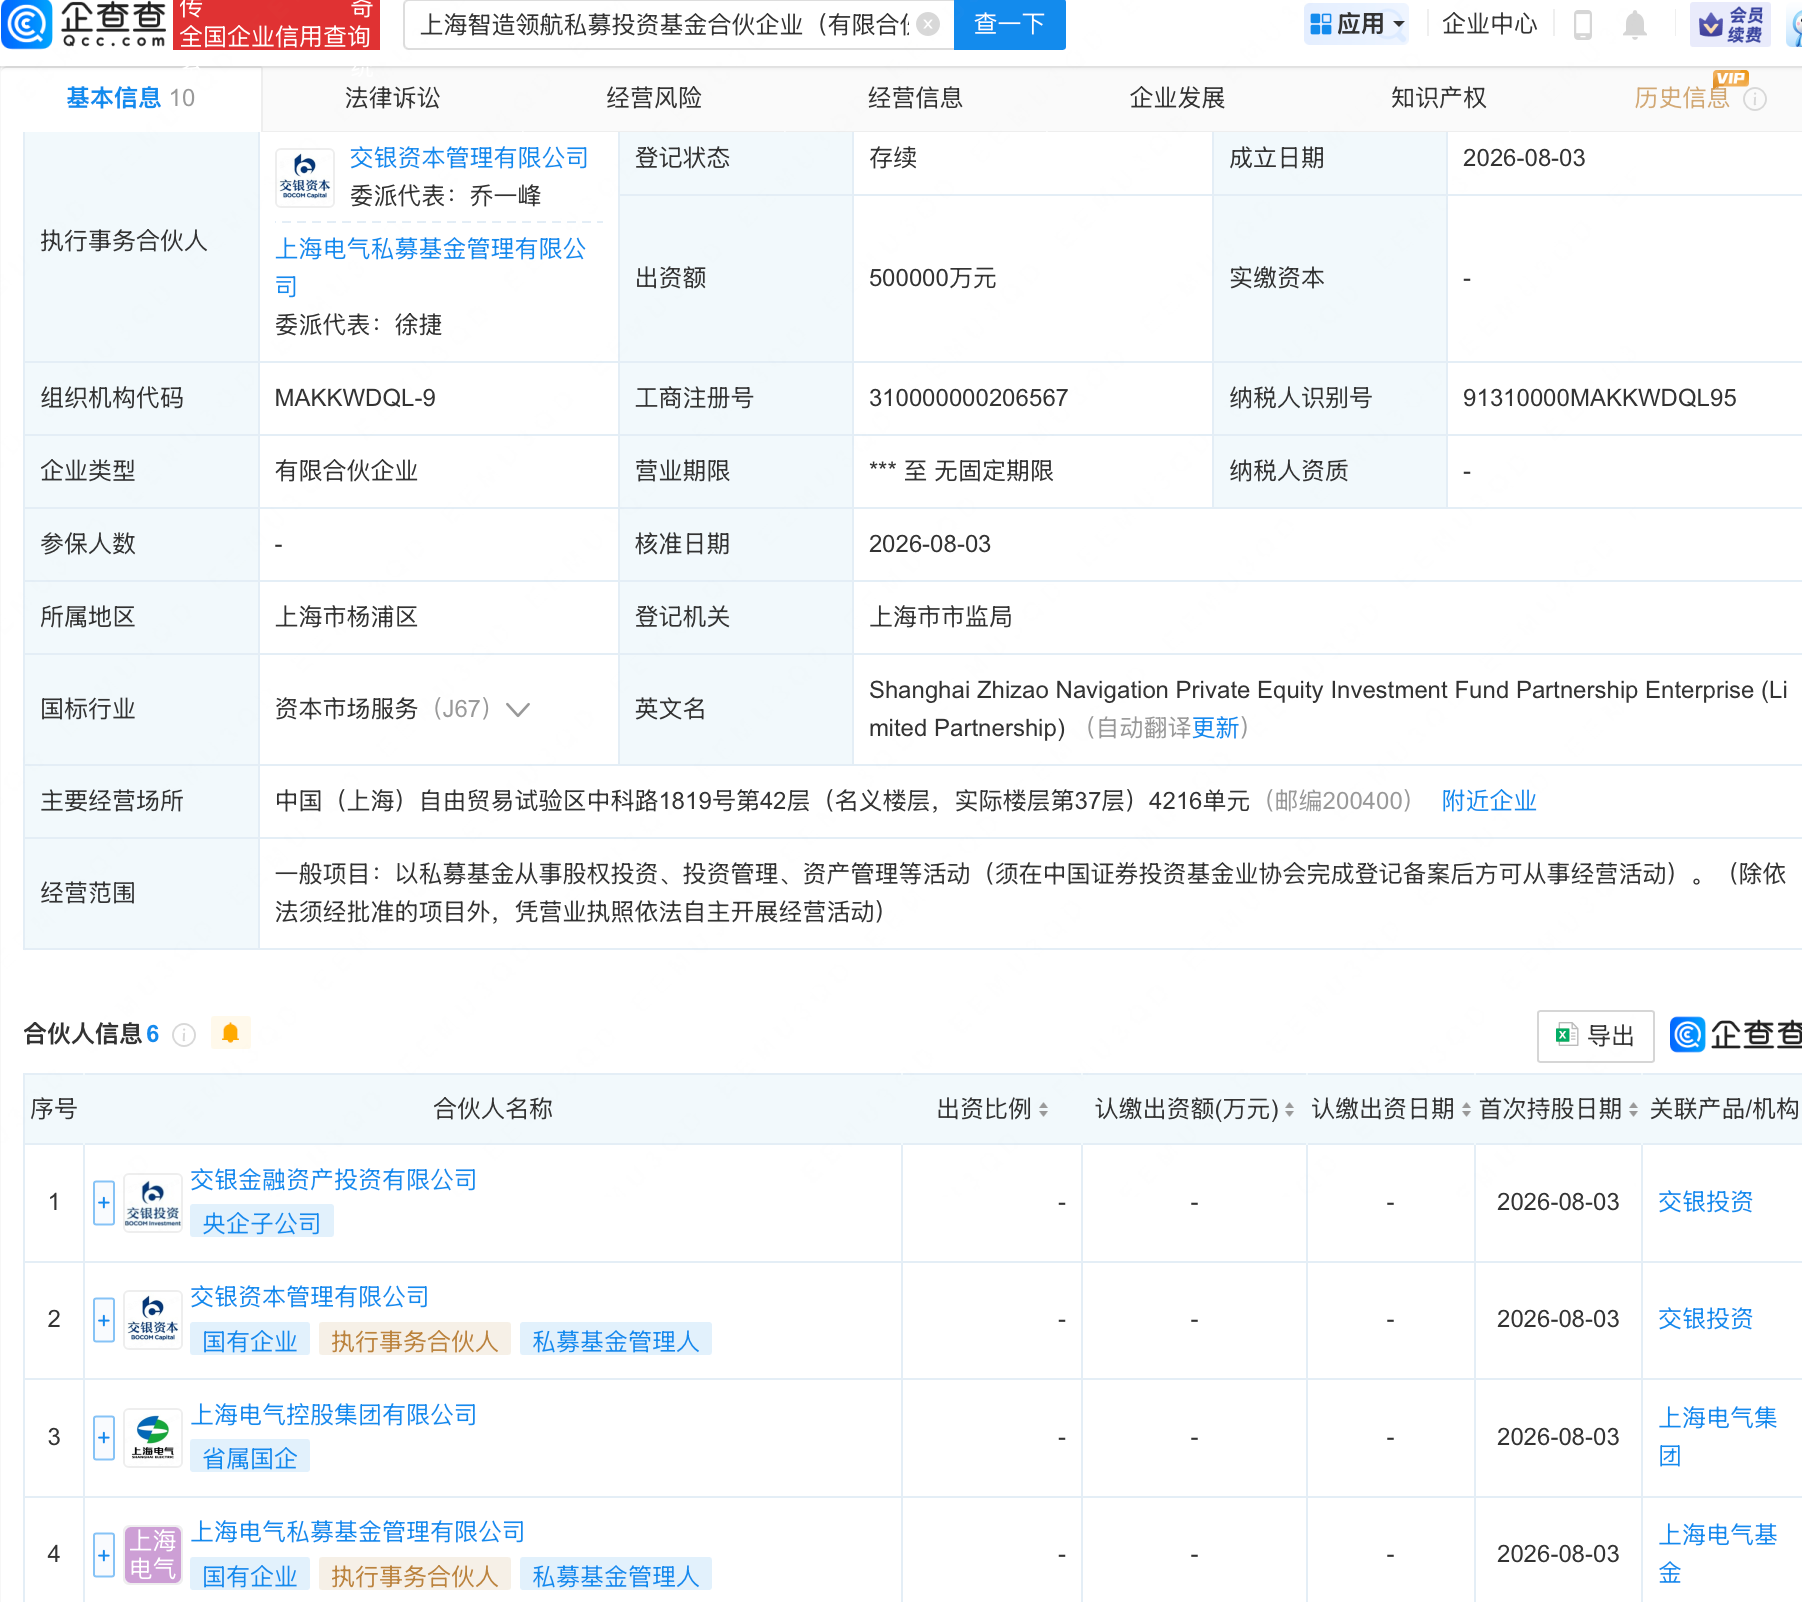Open 交银投资 related product in row 1

1706,1202
